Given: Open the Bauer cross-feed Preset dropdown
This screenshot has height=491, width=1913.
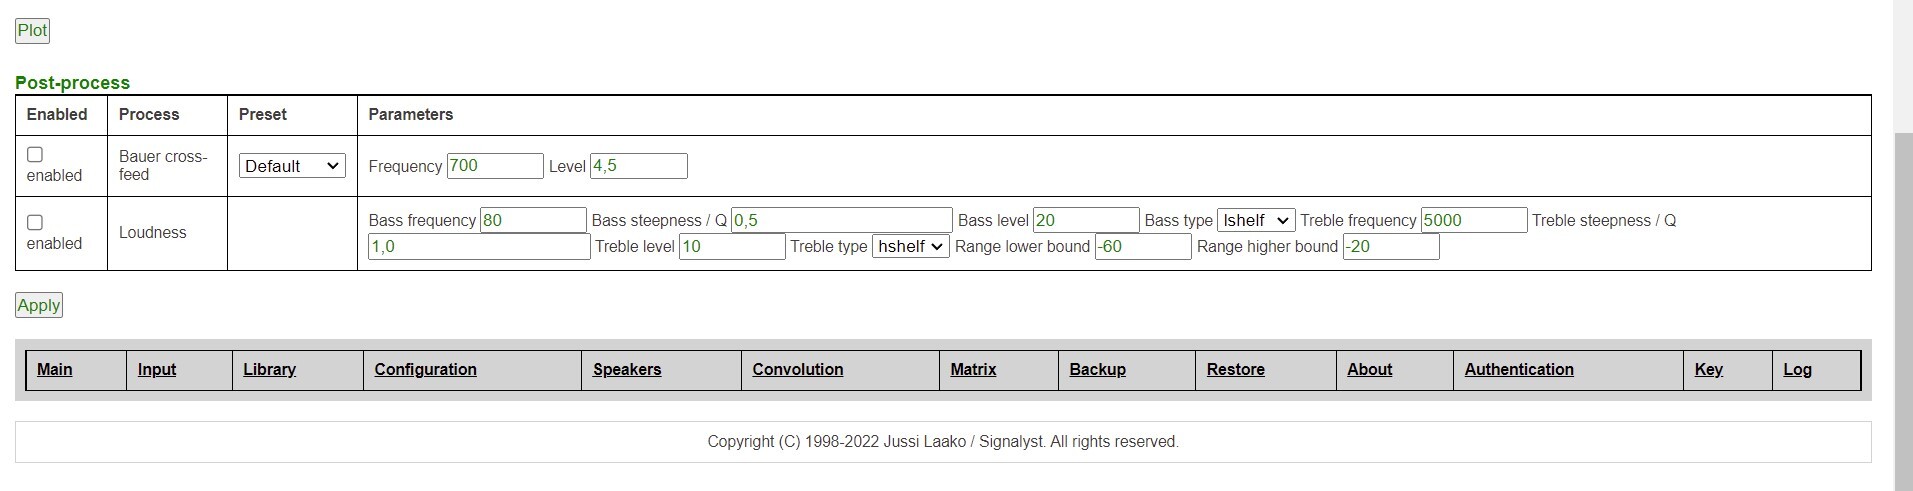Looking at the screenshot, I should (292, 166).
